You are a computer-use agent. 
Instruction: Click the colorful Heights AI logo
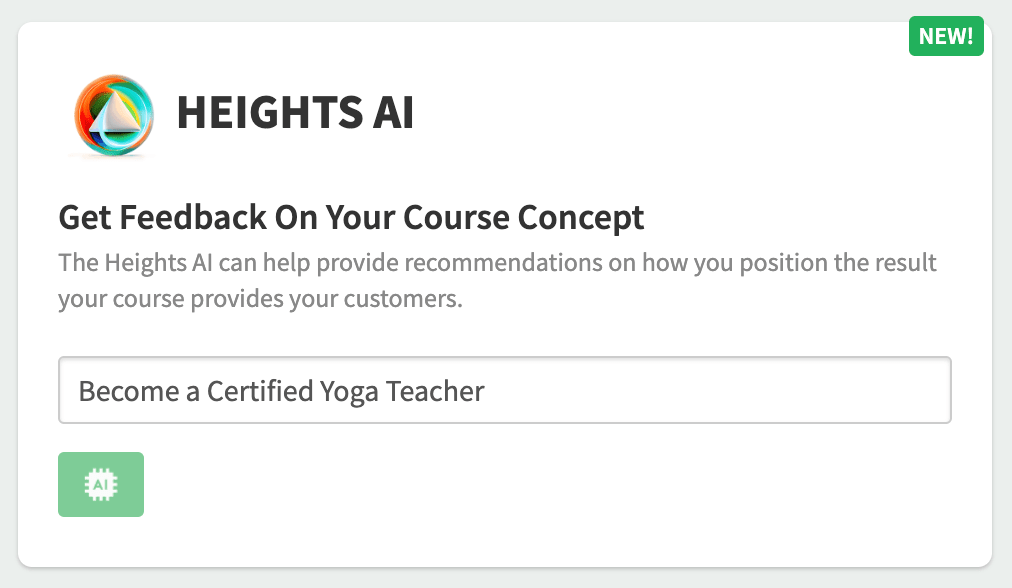(x=114, y=115)
